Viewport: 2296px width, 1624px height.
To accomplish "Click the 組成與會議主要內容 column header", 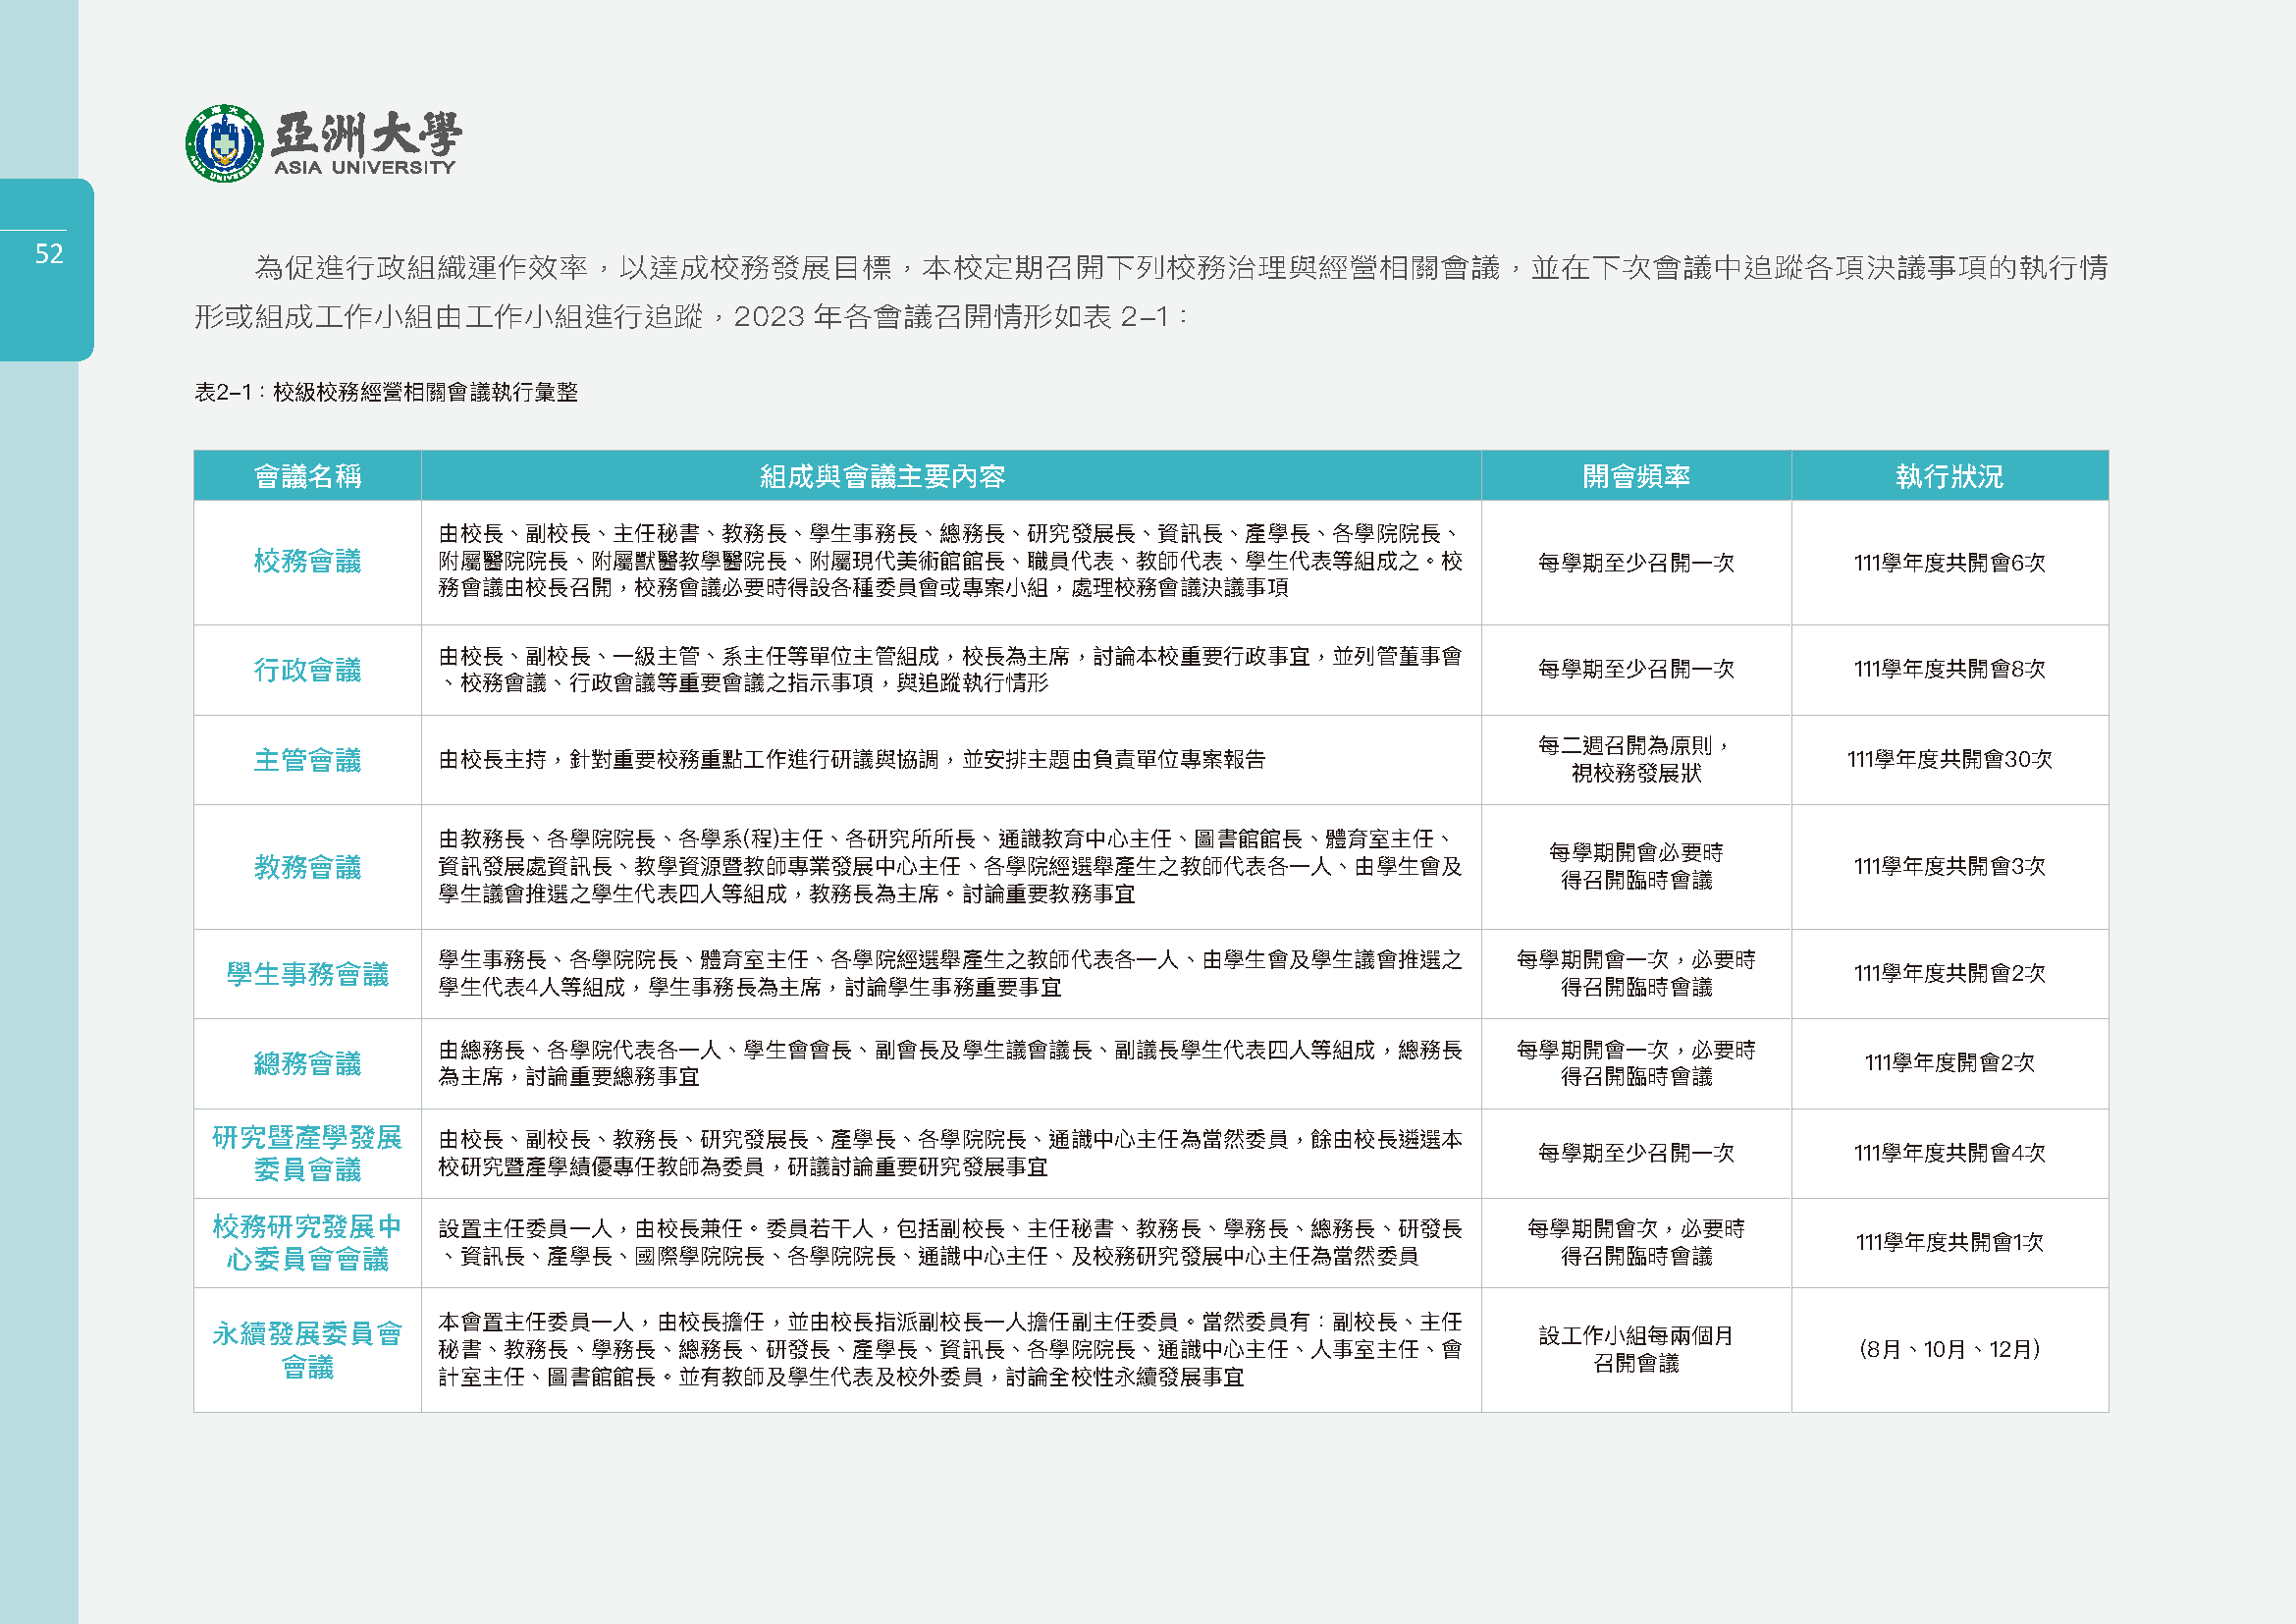I will coord(951,476).
